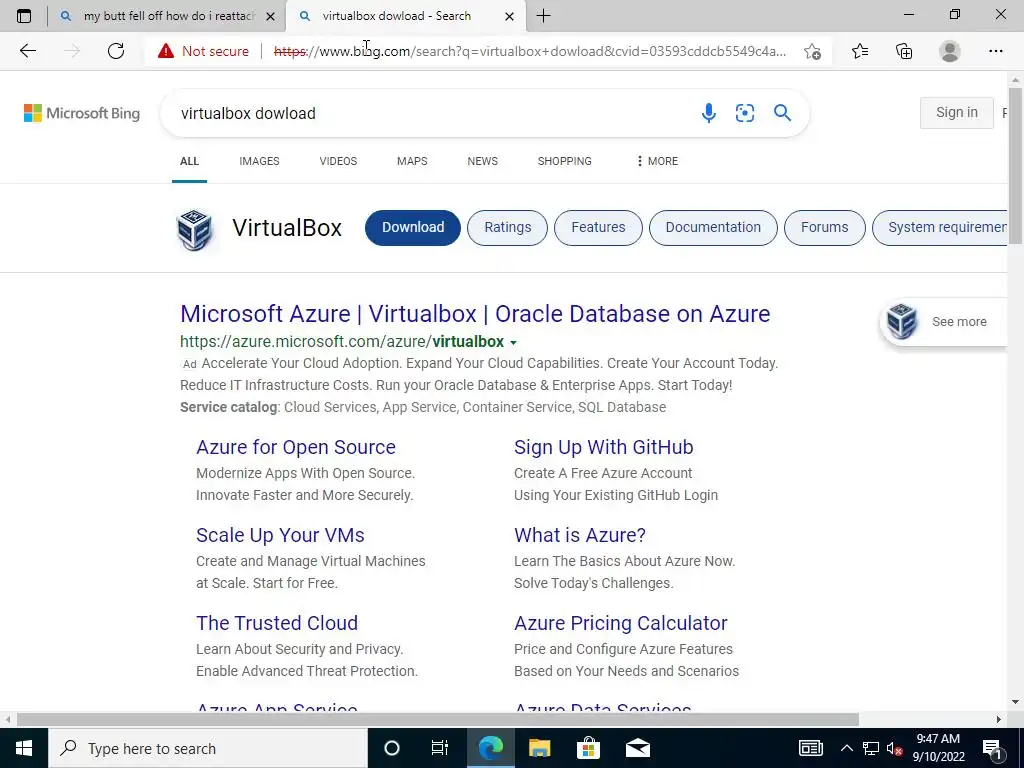Screen dimensions: 1024x768
Task: Click the scroll right arrow
Action: pyautogui.click(x=999, y=719)
